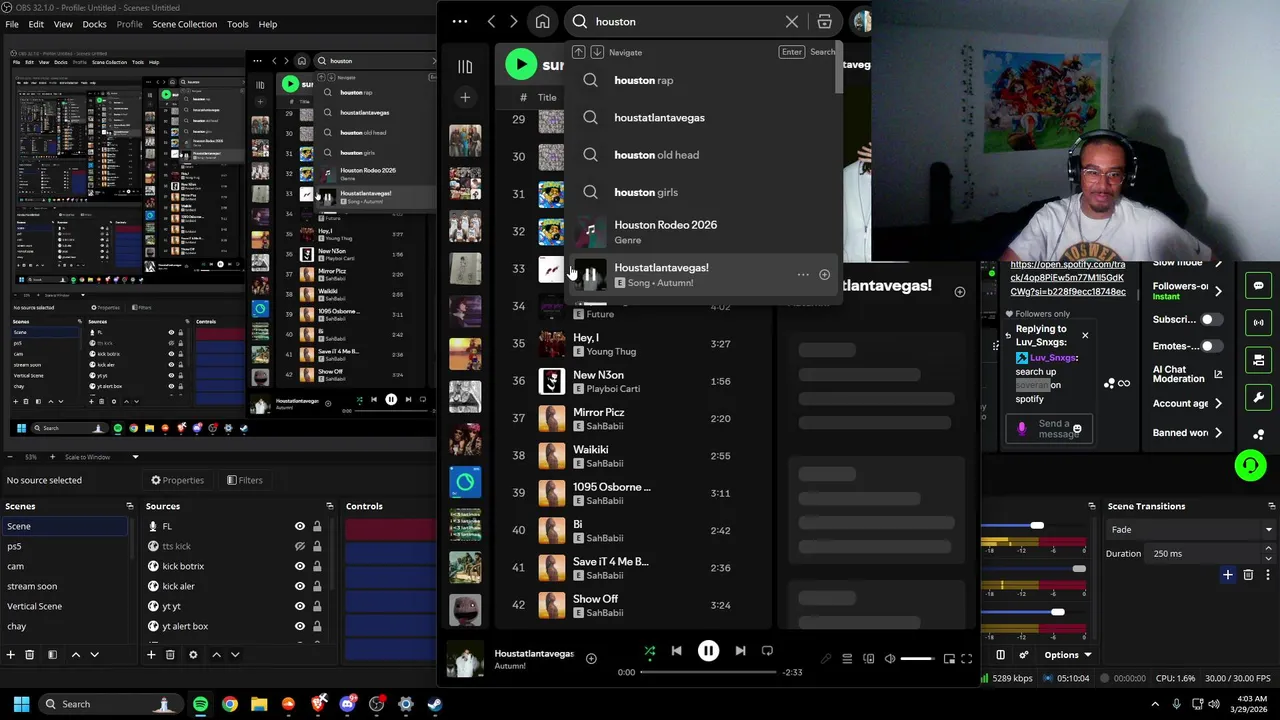Add now-playing Houstatlantavegas to Liked Songs
Image resolution: width=1280 pixels, height=720 pixels.
coord(591,658)
